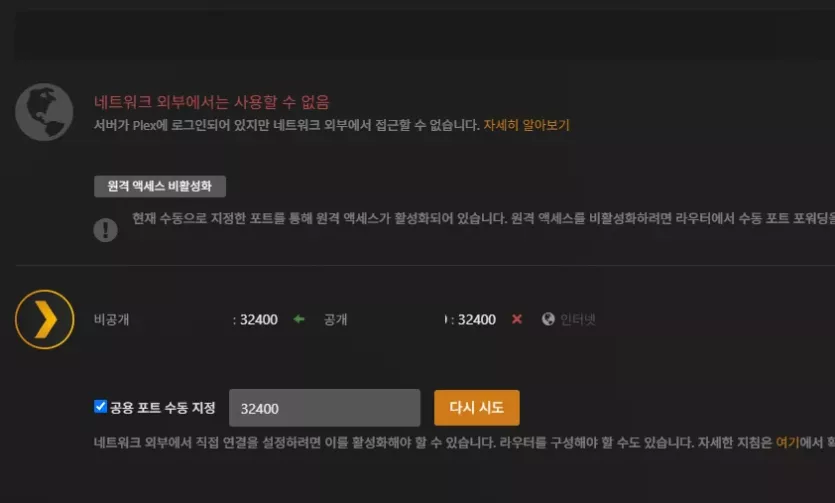Click the exclamation warning icon
Viewport: 835px width, 503px height.
click(x=105, y=230)
